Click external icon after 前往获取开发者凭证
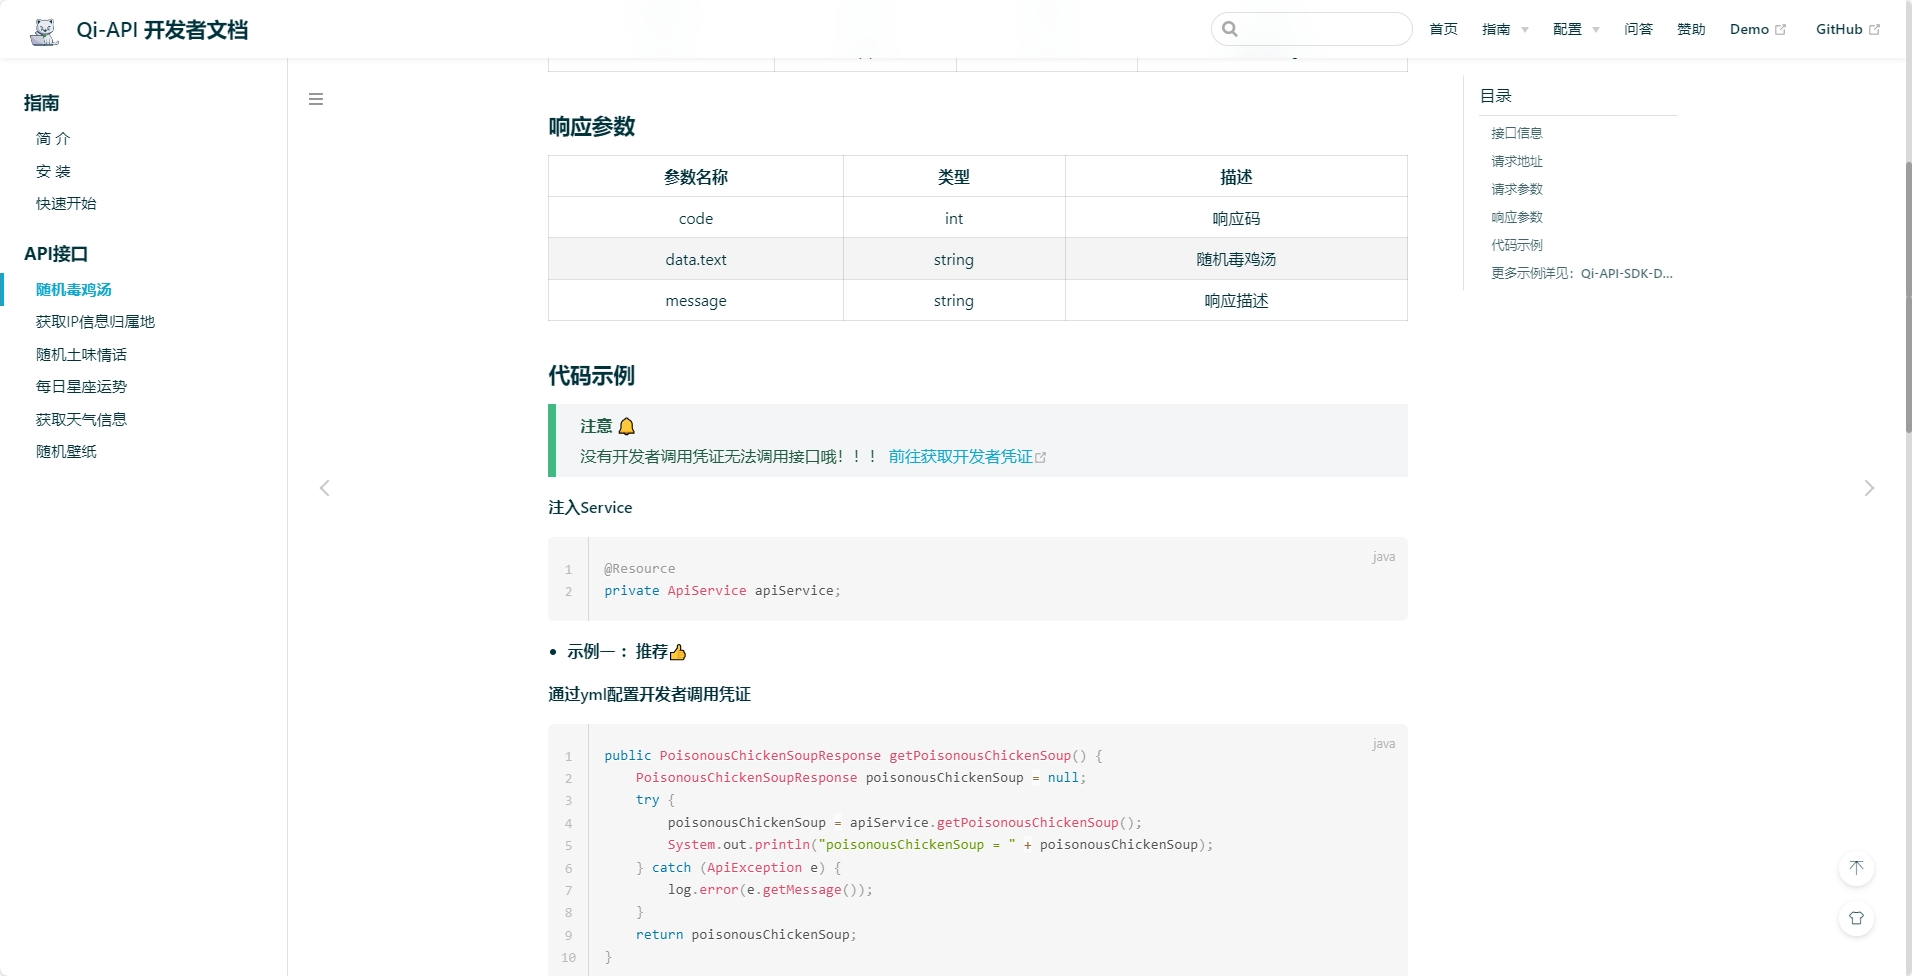This screenshot has width=1912, height=976. [x=1040, y=457]
